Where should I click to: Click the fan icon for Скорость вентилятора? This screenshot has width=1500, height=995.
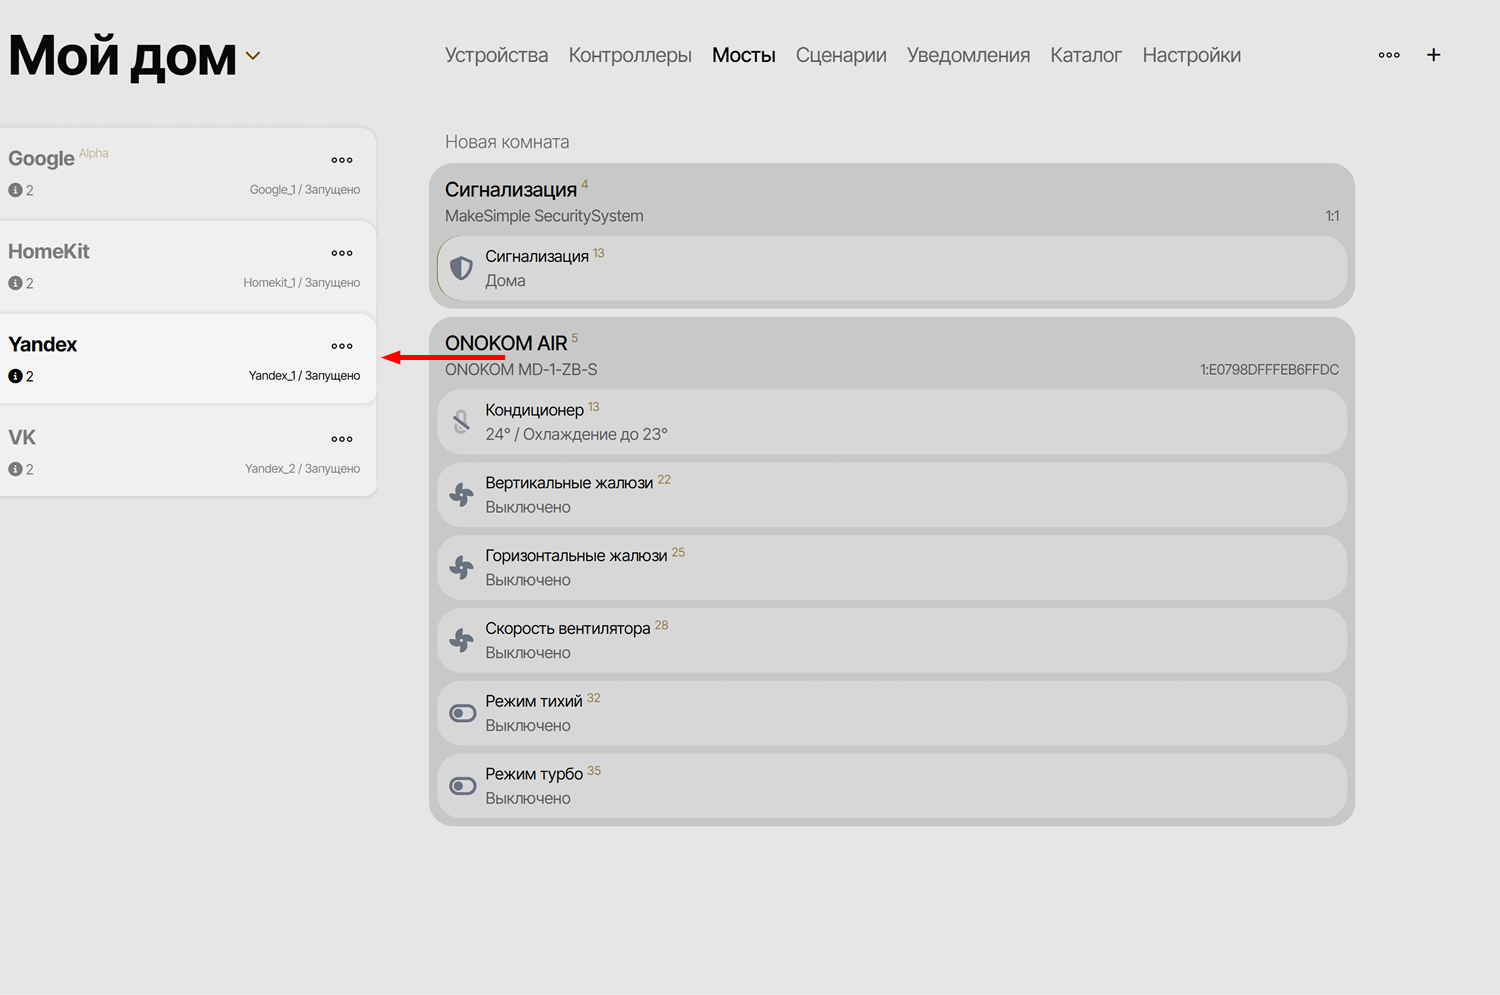(461, 641)
